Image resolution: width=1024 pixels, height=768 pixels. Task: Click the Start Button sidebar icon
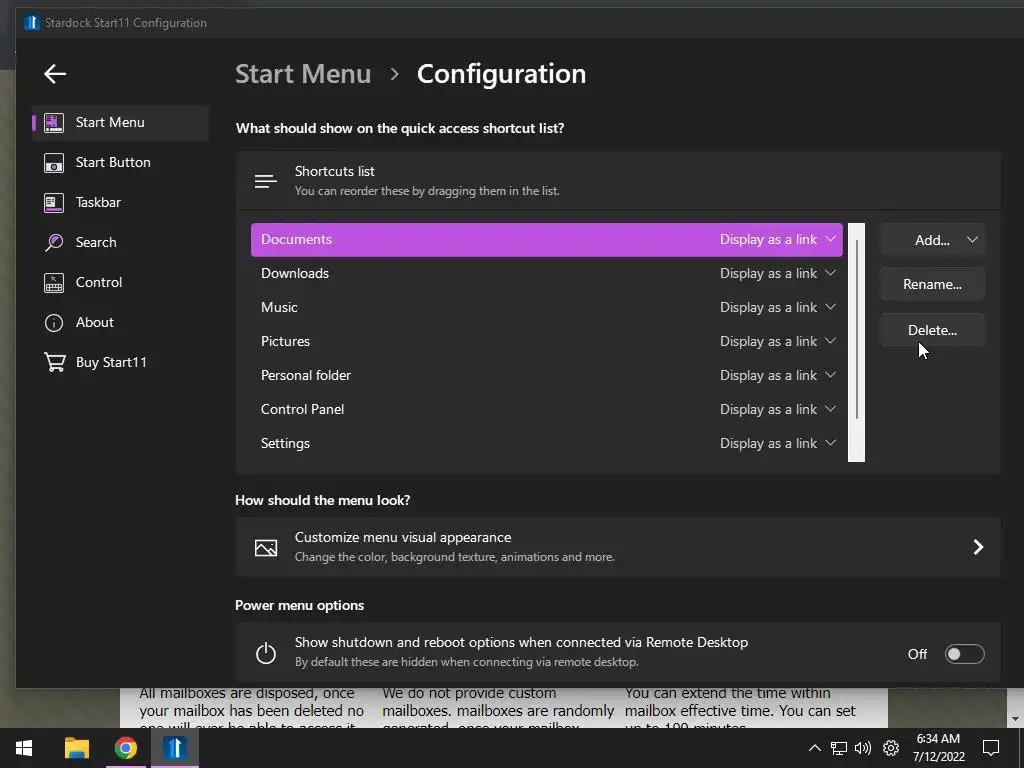pyautogui.click(x=54, y=163)
